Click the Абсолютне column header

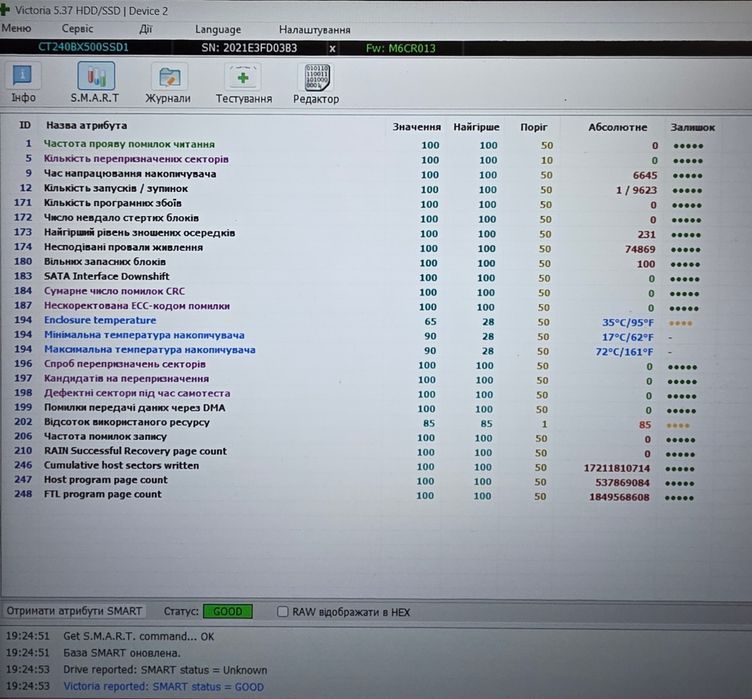(618, 127)
